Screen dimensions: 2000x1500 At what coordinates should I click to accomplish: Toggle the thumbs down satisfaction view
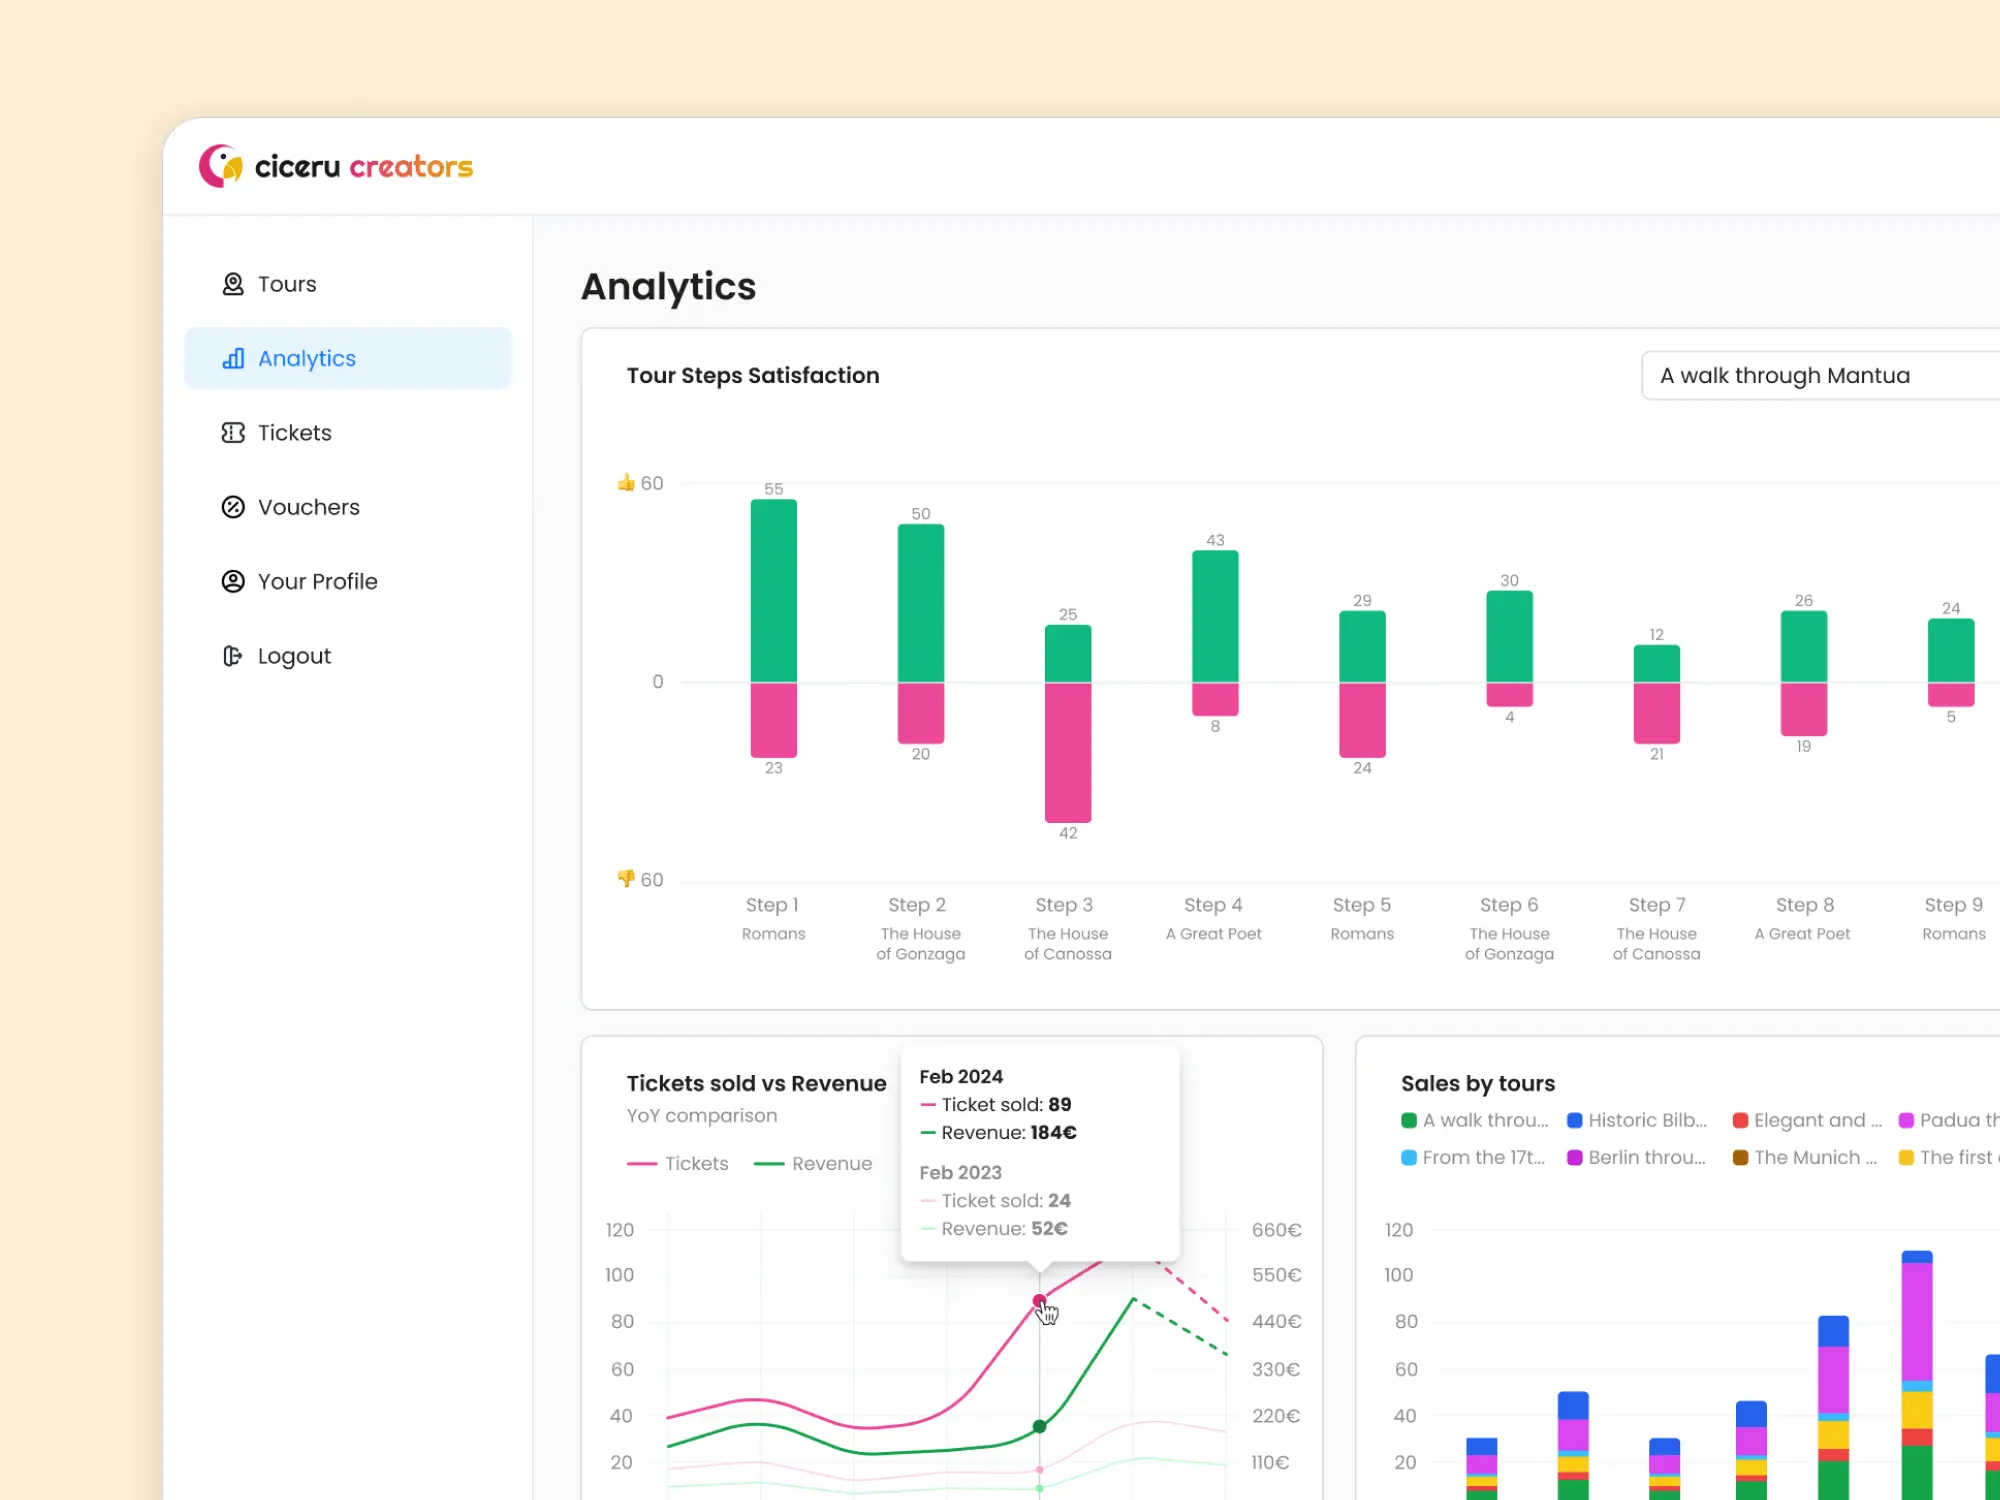[625, 879]
